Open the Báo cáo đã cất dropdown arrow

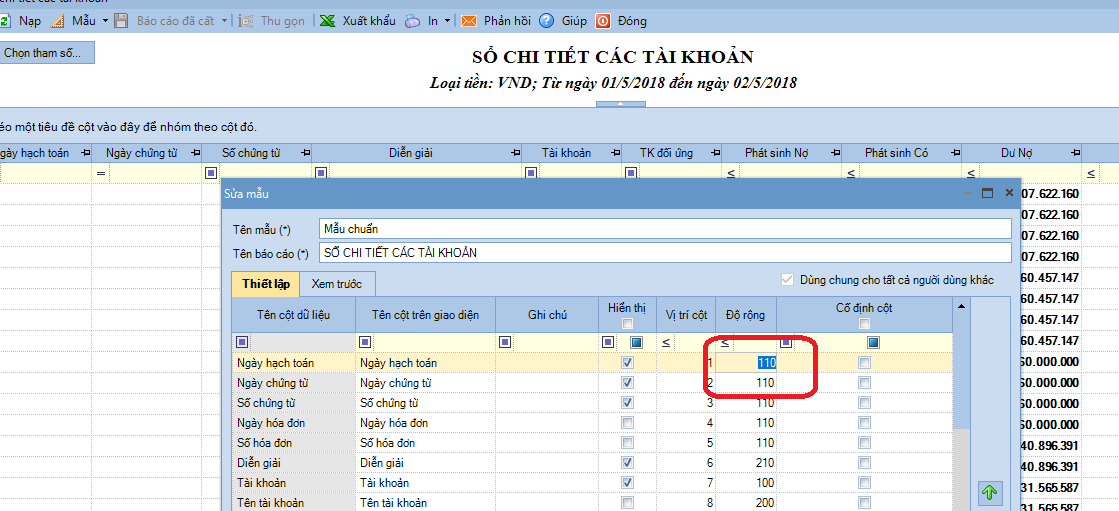point(224,21)
